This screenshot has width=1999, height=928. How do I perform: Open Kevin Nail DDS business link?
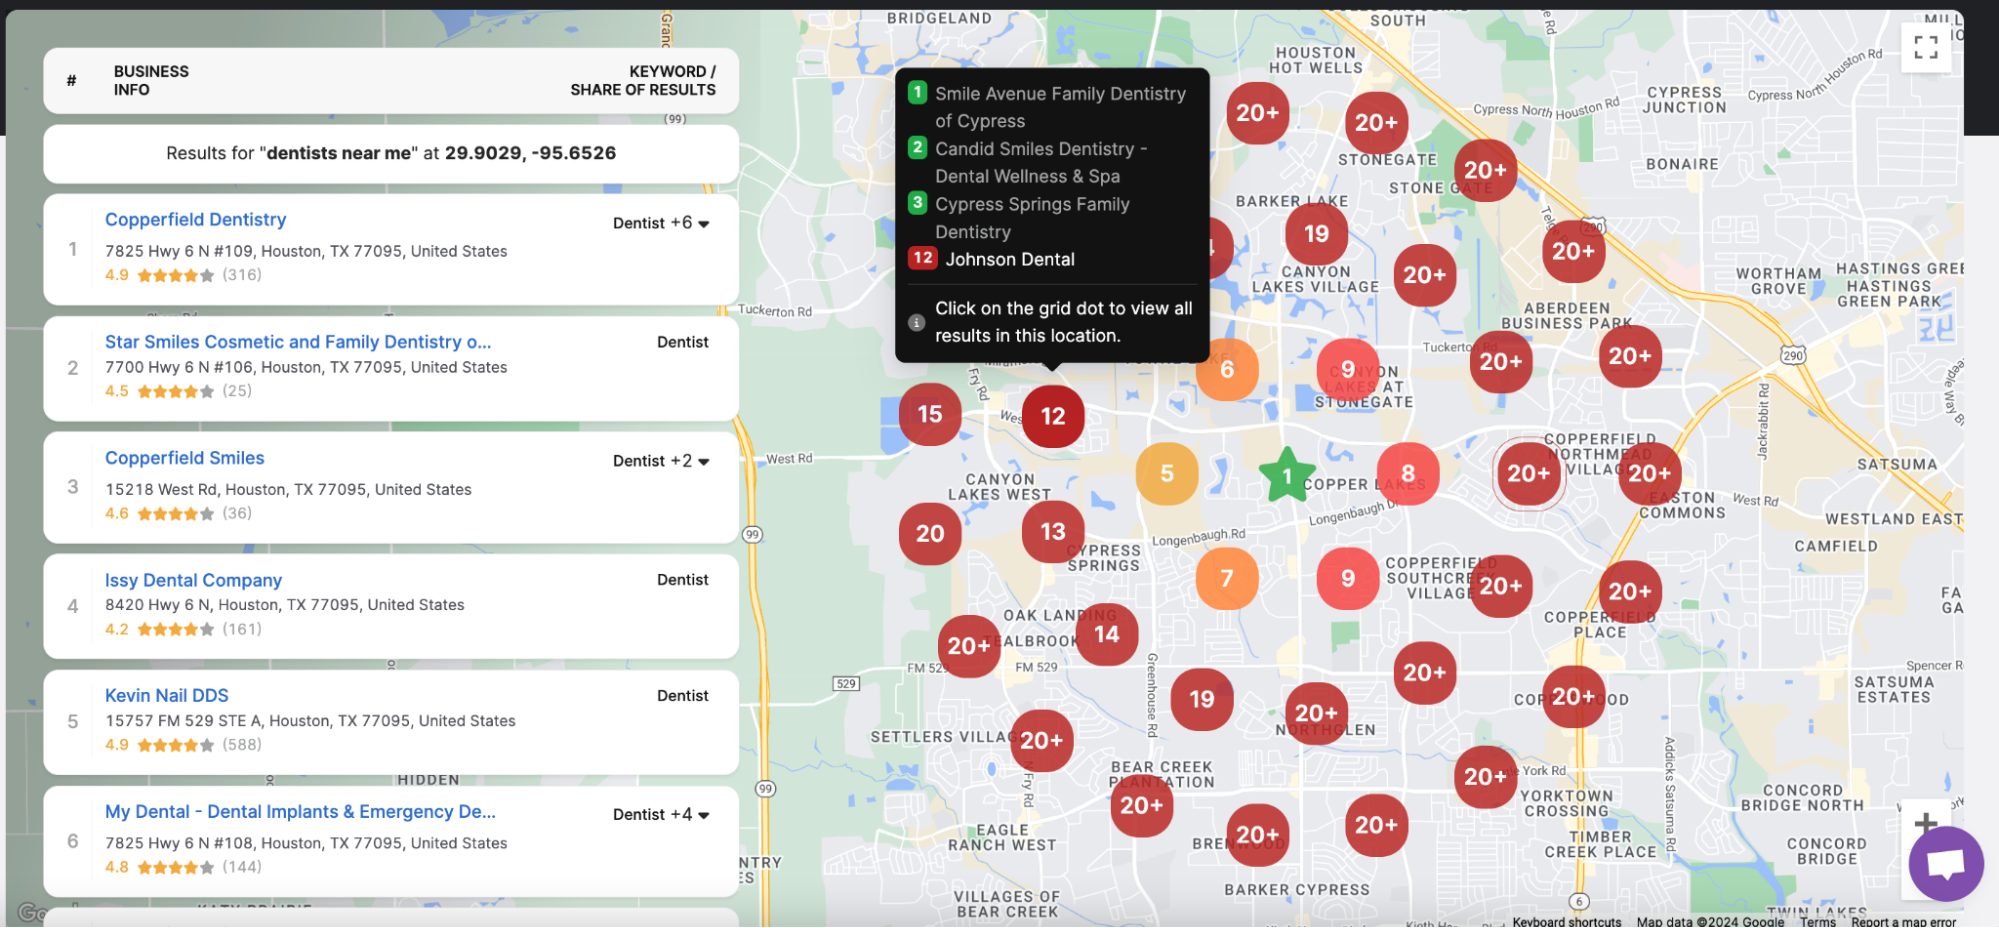(166, 696)
